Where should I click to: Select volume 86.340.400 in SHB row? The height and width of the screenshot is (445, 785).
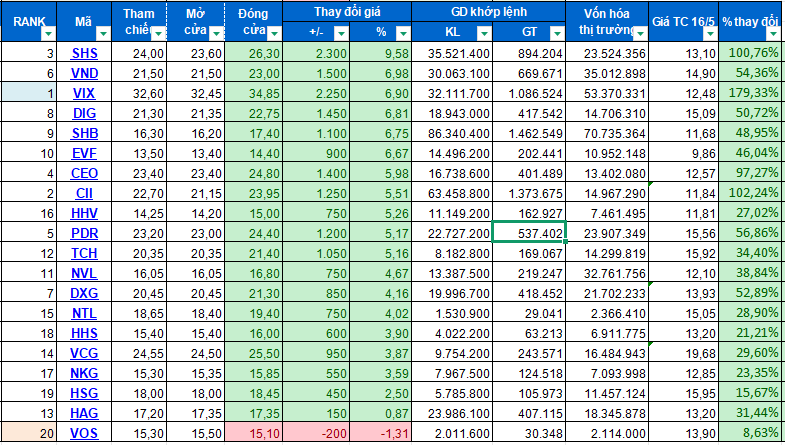(x=452, y=133)
